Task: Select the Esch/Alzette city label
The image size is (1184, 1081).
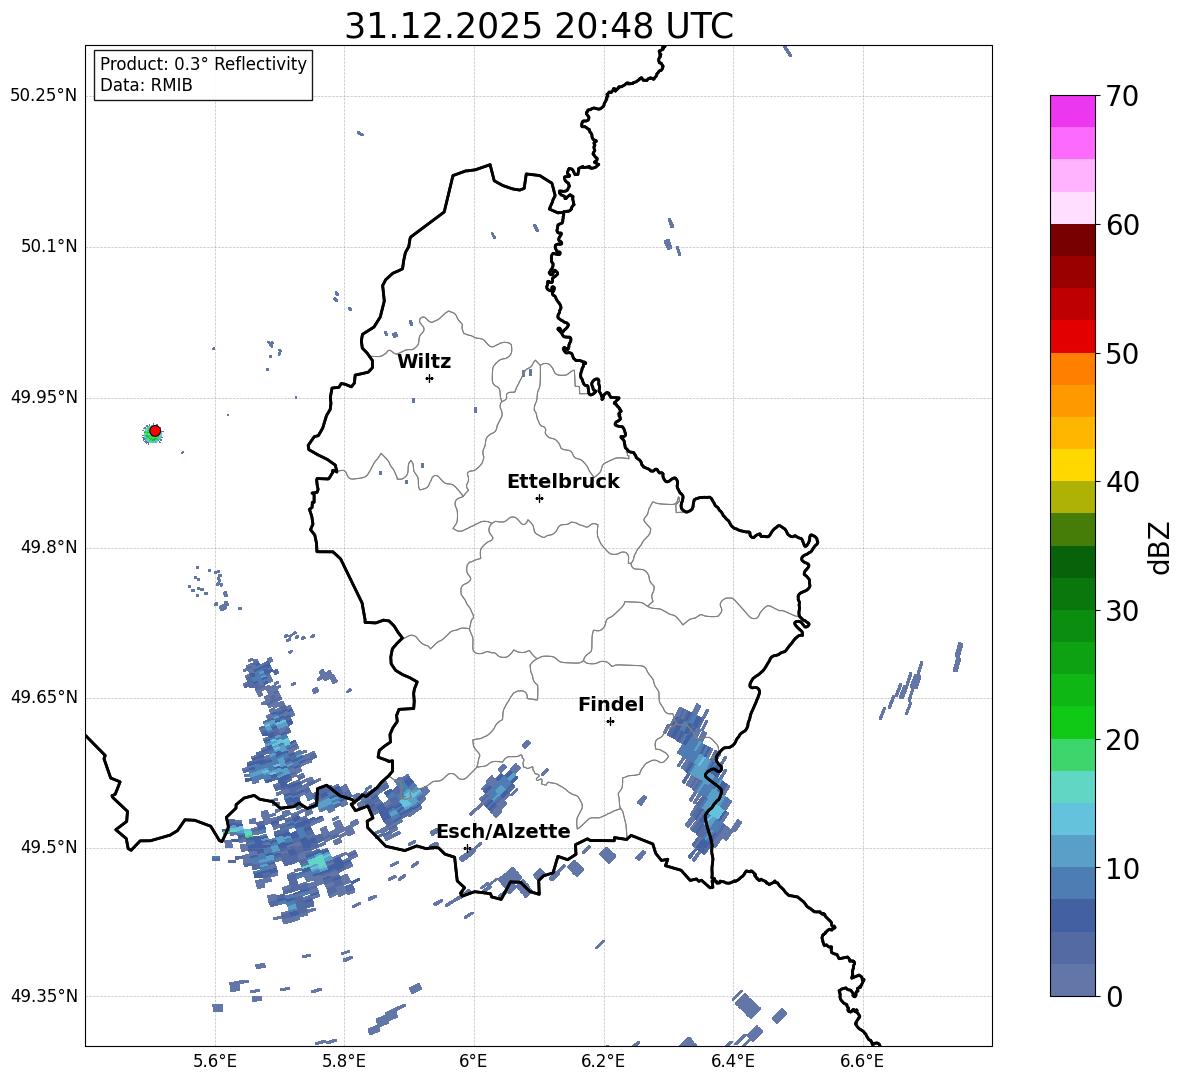Action: pos(504,832)
